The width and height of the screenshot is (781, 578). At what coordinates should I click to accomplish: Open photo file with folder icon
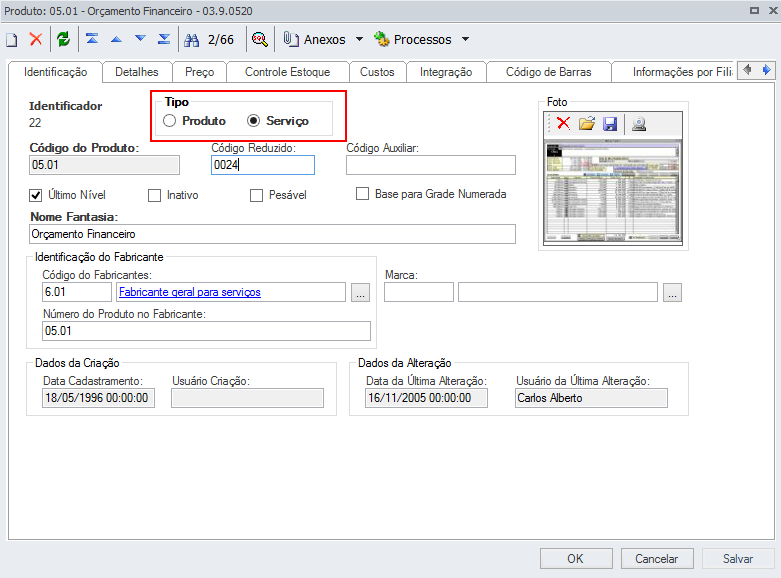(587, 123)
